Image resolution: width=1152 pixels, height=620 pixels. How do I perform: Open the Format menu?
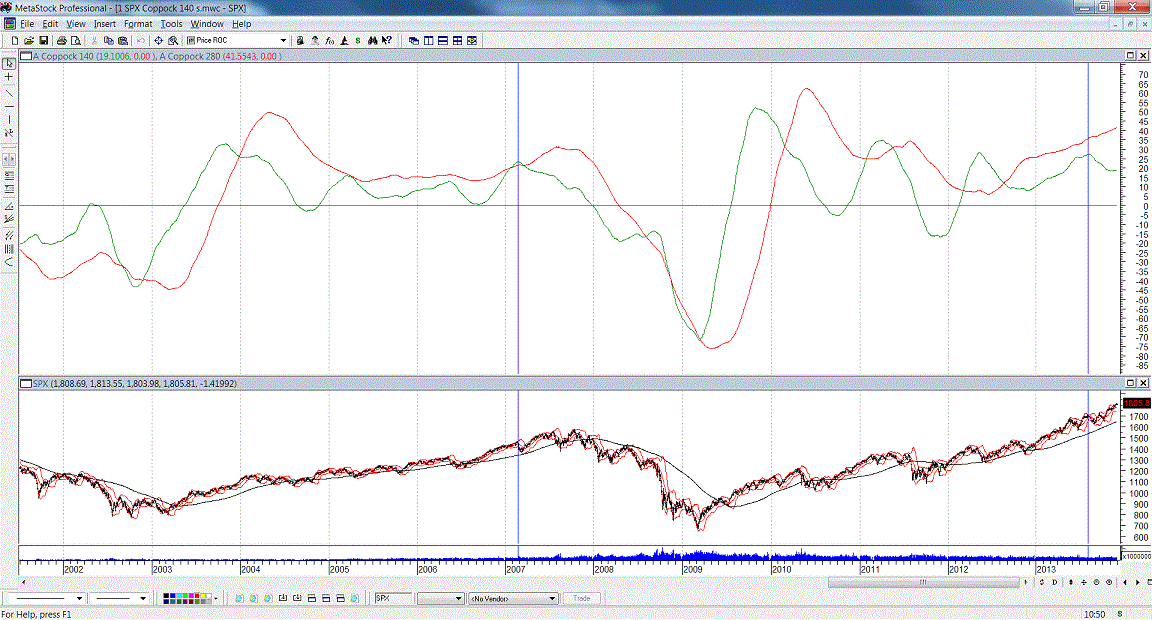coord(138,23)
